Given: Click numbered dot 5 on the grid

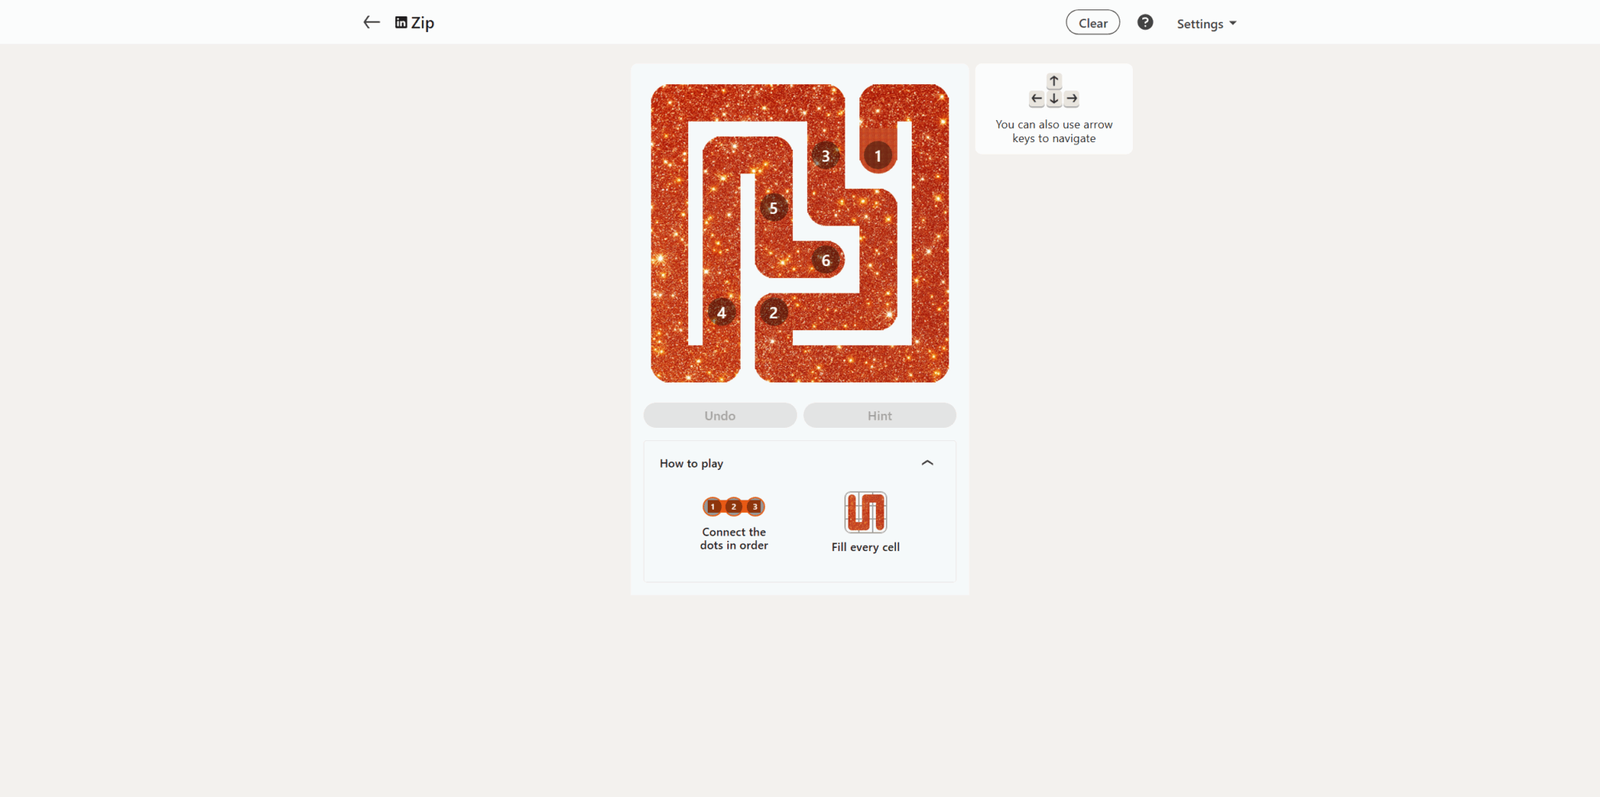Looking at the screenshot, I should coord(773,208).
